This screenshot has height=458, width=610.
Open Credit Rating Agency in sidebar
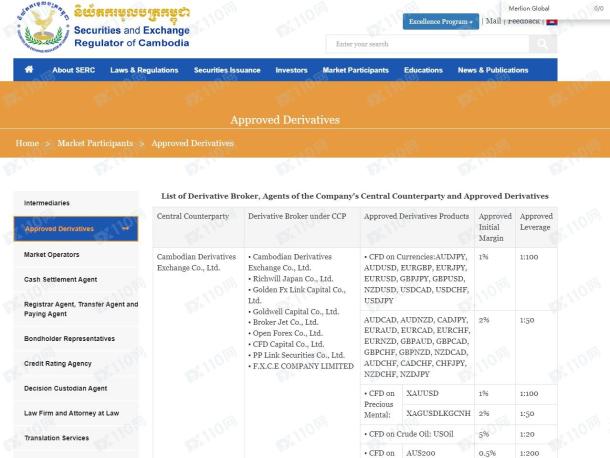(x=76, y=363)
